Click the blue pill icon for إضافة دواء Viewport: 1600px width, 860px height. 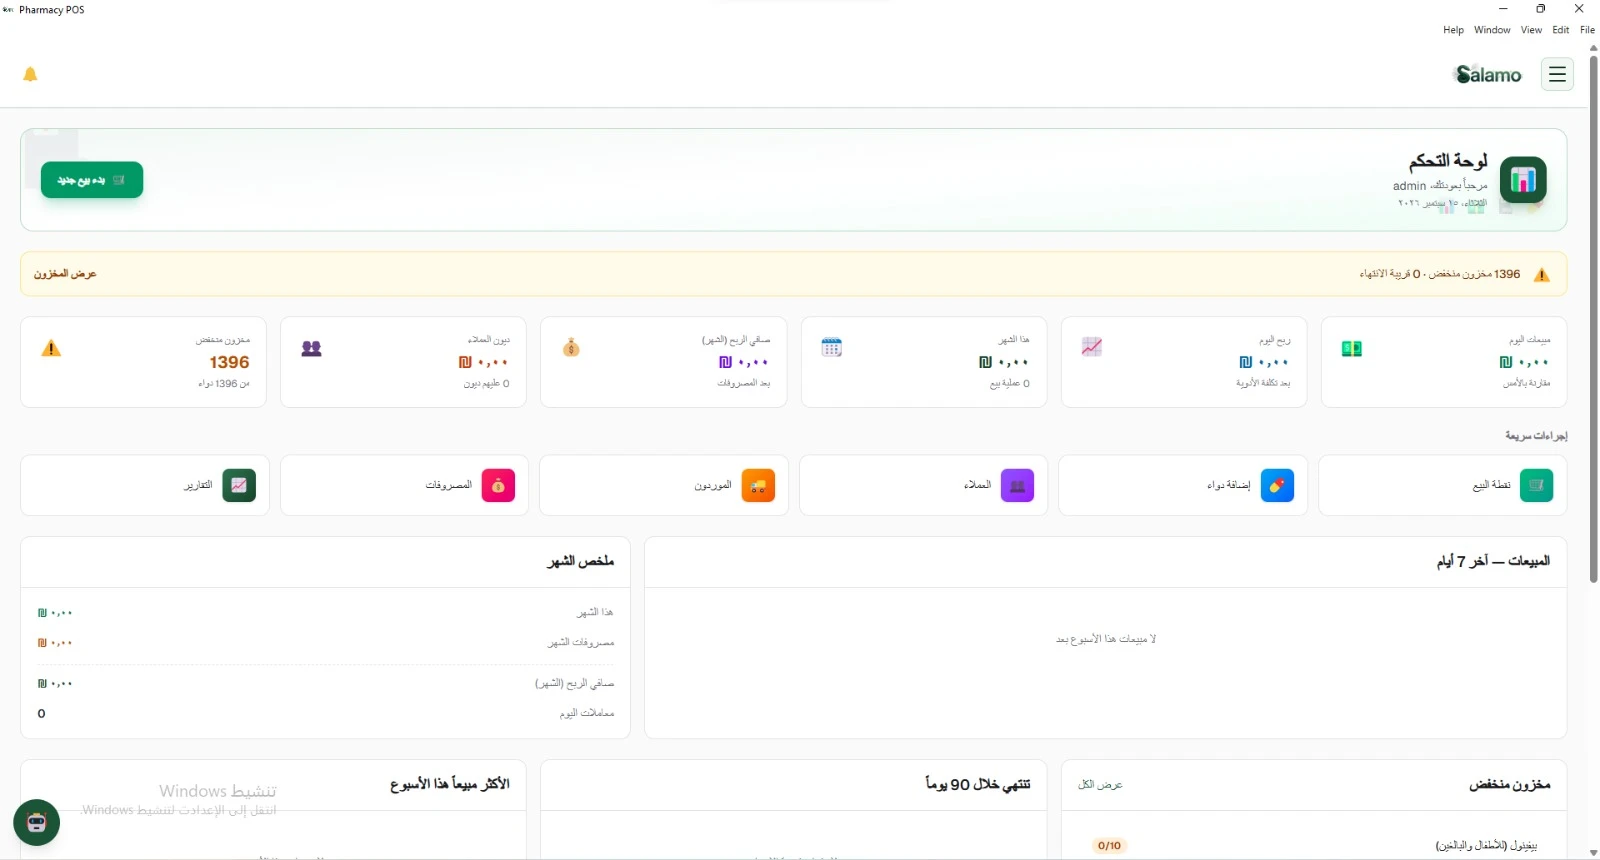click(1277, 485)
